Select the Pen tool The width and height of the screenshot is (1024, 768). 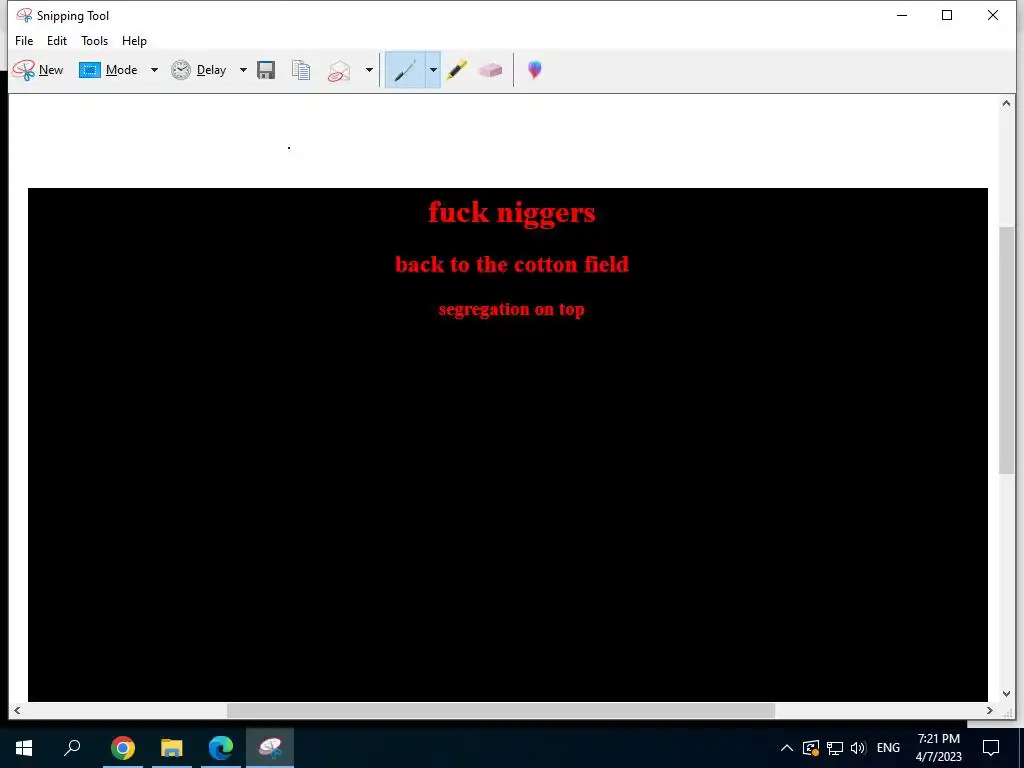pos(406,70)
